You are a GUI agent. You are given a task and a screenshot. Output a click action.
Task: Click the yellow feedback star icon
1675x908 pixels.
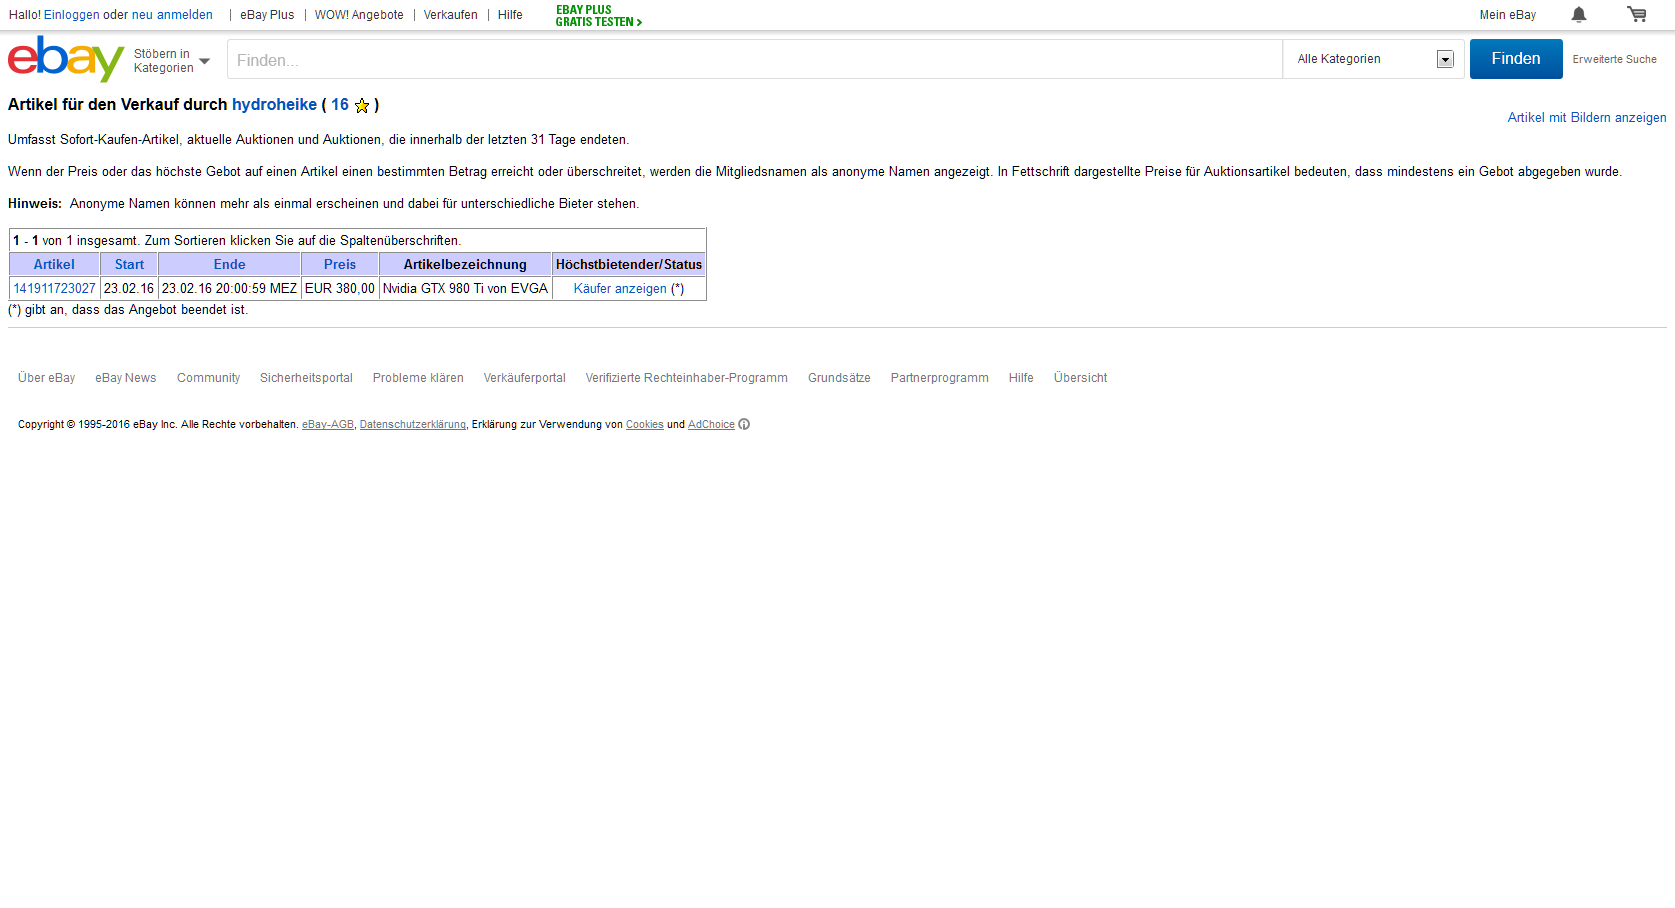point(362,105)
